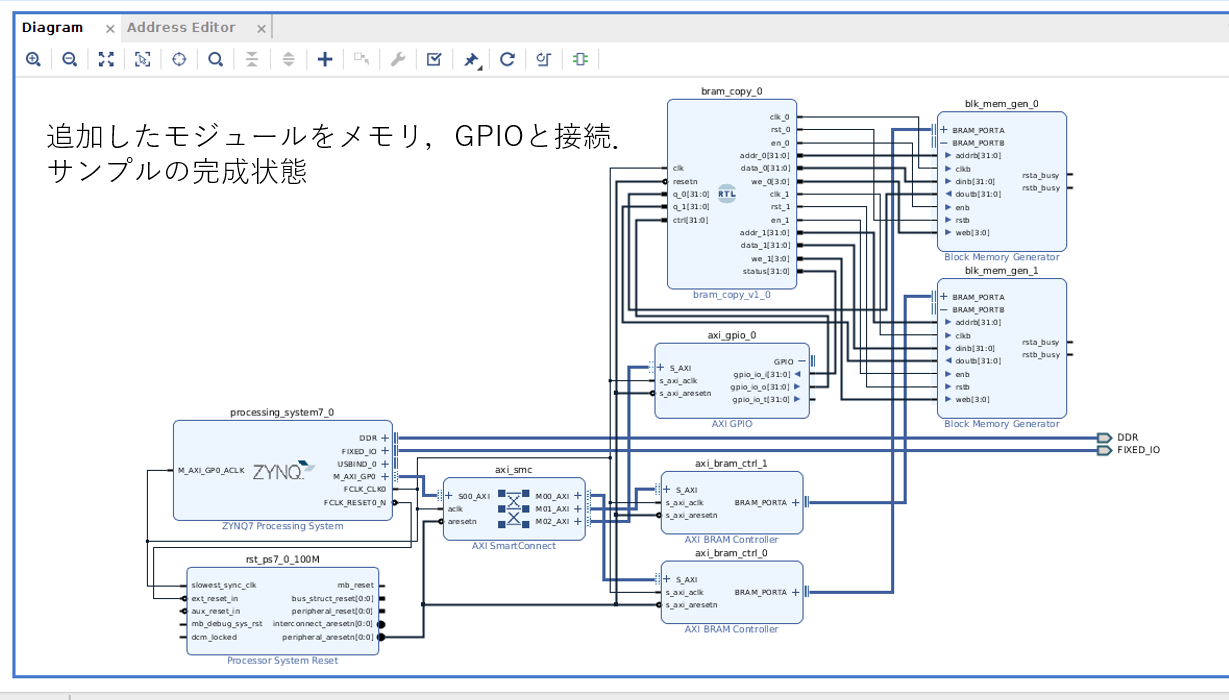Image resolution: width=1229 pixels, height=700 pixels.
Task: Click the Zoom Fit icon
Action: (x=105, y=59)
